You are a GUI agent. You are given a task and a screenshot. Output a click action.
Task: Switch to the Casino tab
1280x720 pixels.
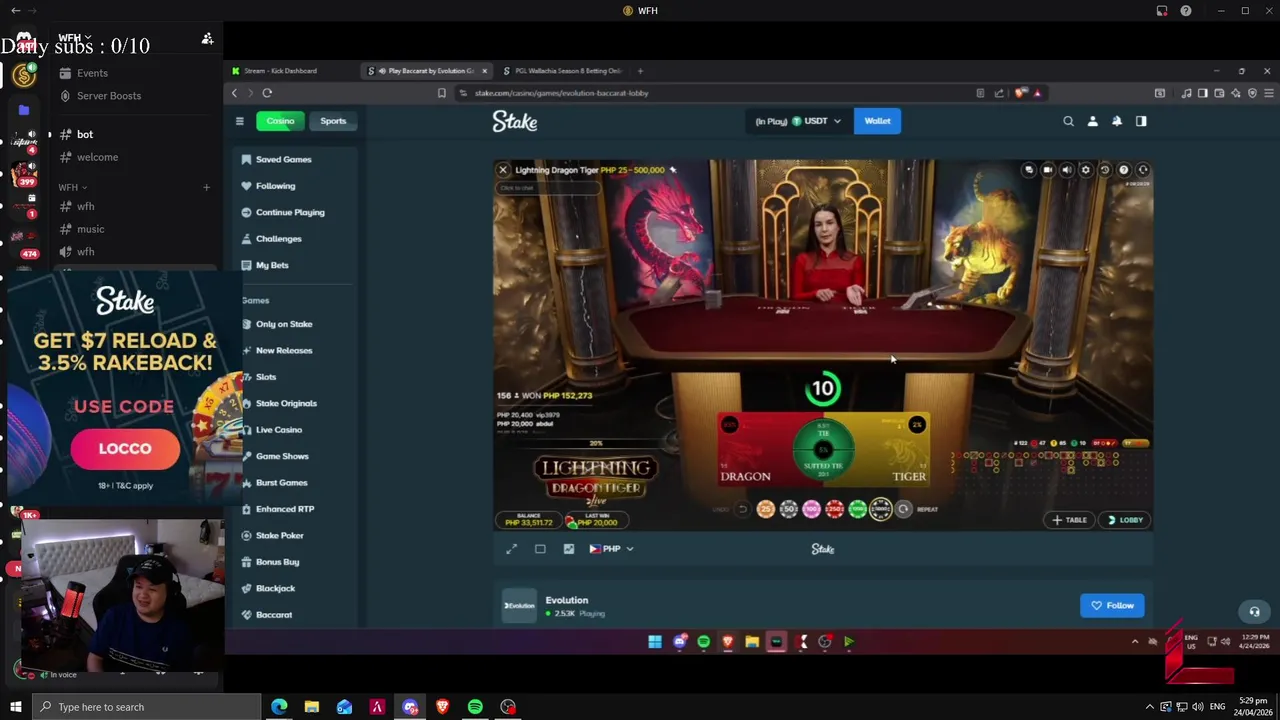pyautogui.click(x=280, y=121)
